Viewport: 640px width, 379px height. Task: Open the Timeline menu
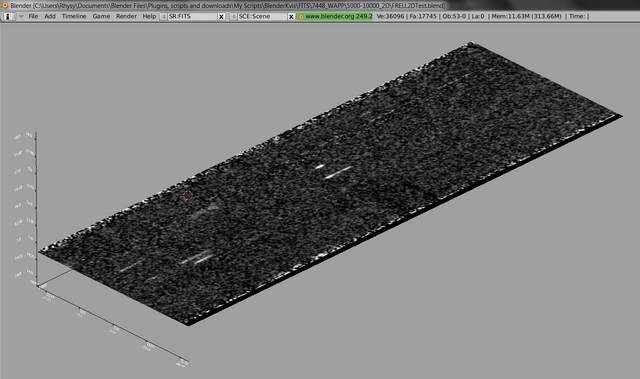tap(74, 16)
